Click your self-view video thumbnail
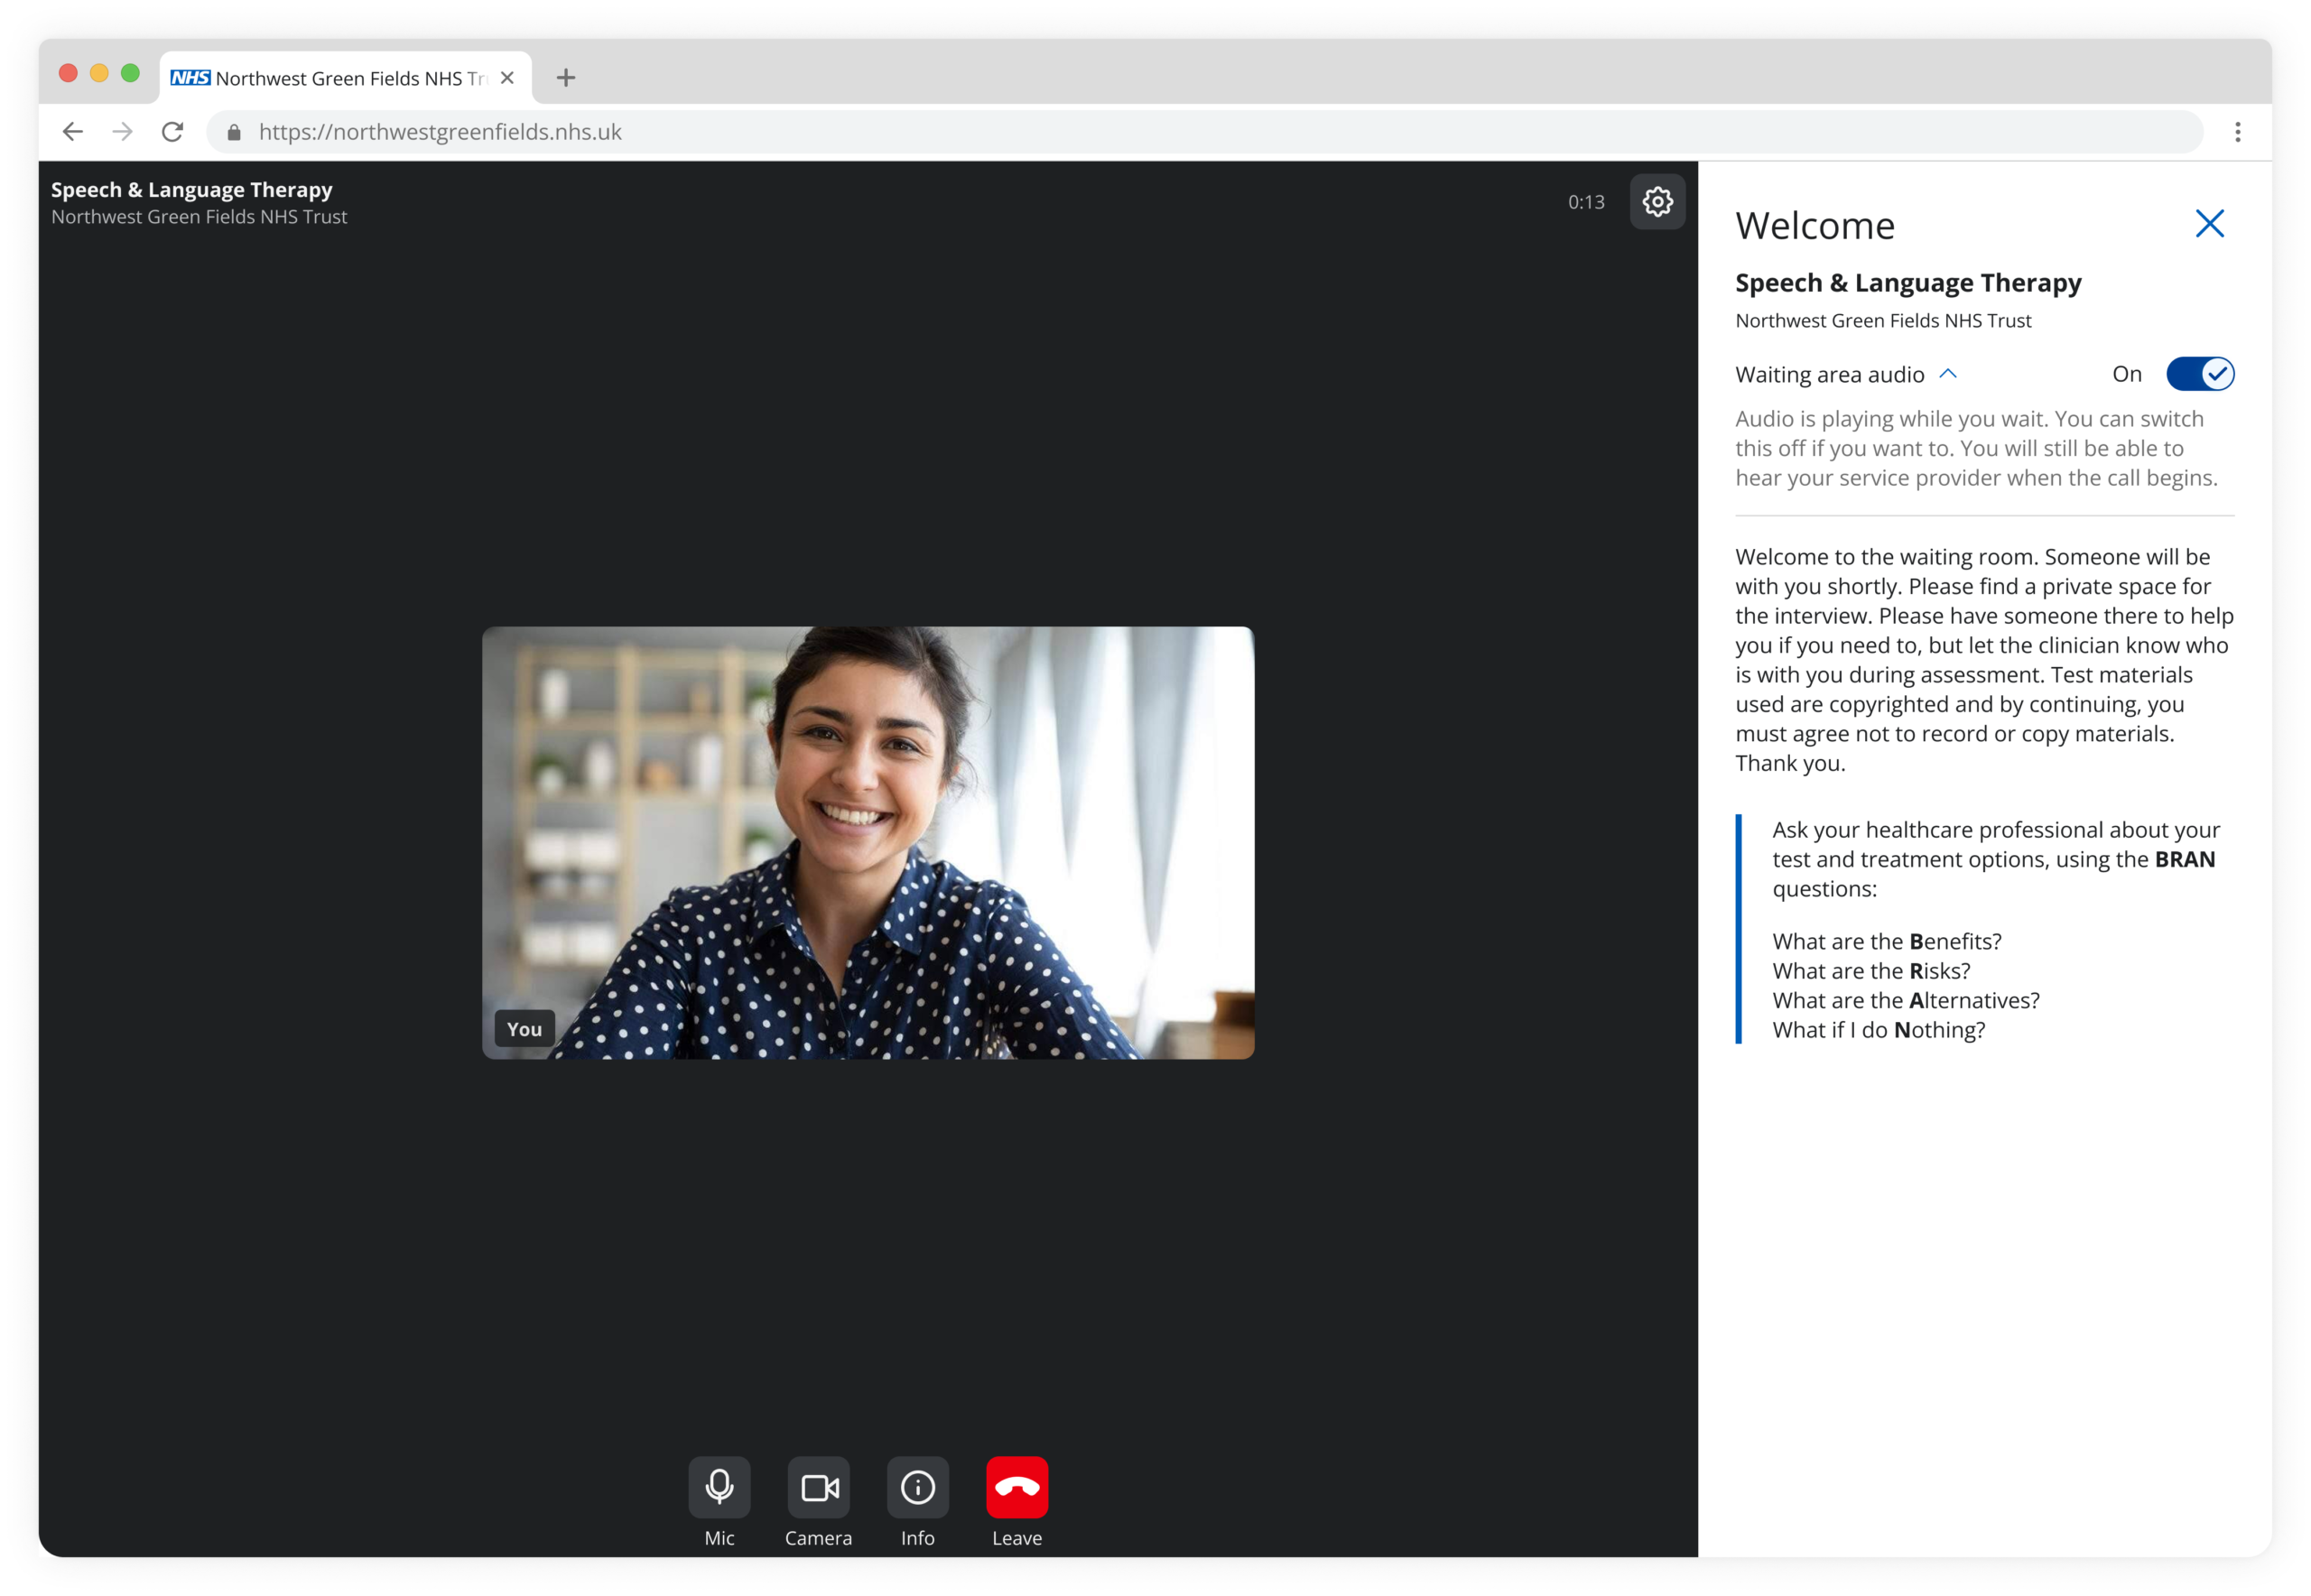2311x1596 pixels. point(868,843)
